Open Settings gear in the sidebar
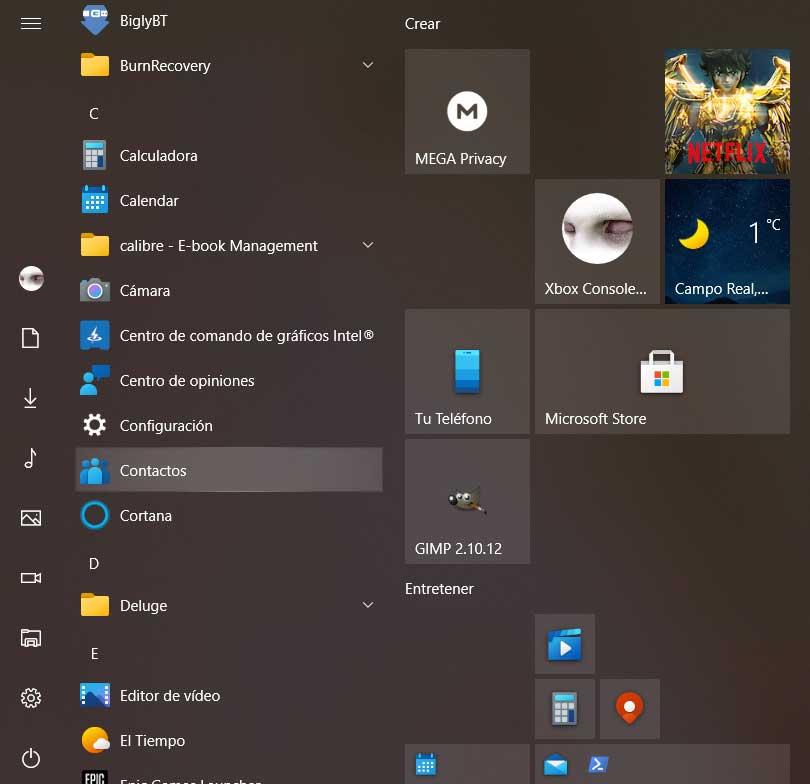Image resolution: width=810 pixels, height=784 pixels. (31, 698)
